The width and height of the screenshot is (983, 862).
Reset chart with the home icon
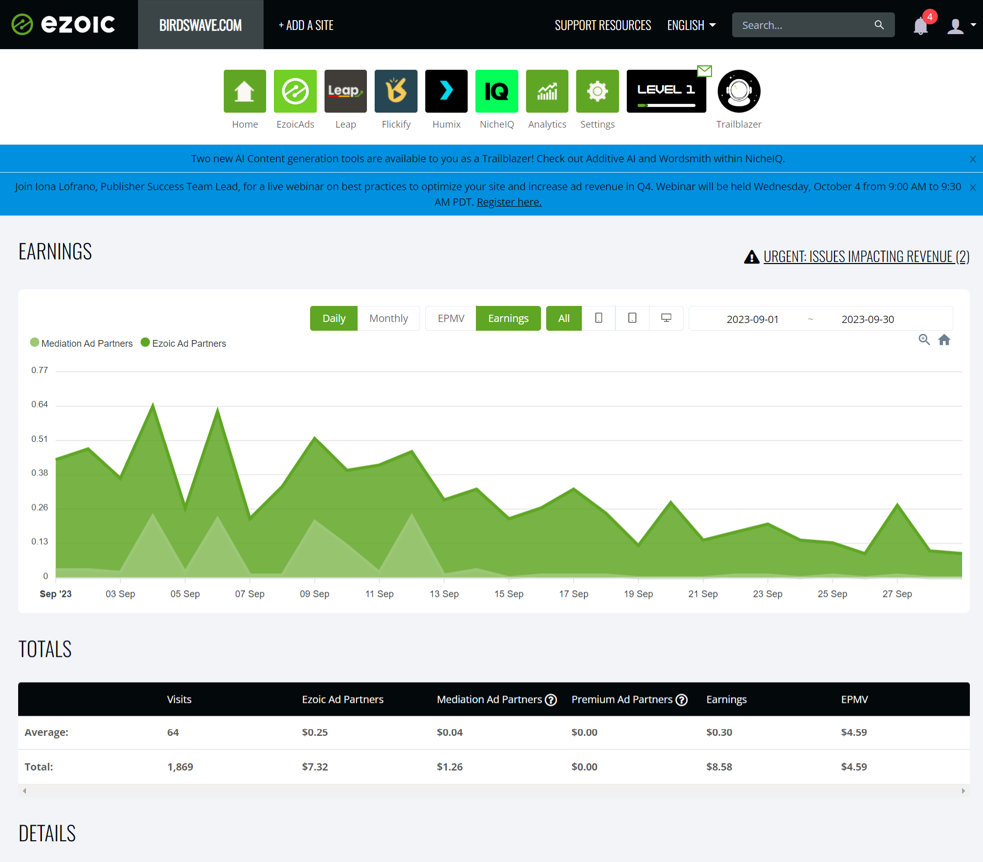point(944,340)
